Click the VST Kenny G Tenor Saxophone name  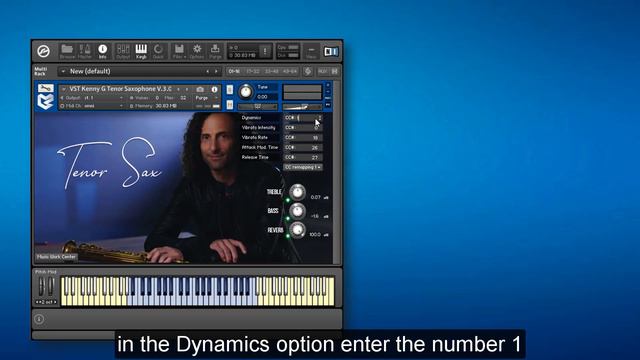point(120,89)
